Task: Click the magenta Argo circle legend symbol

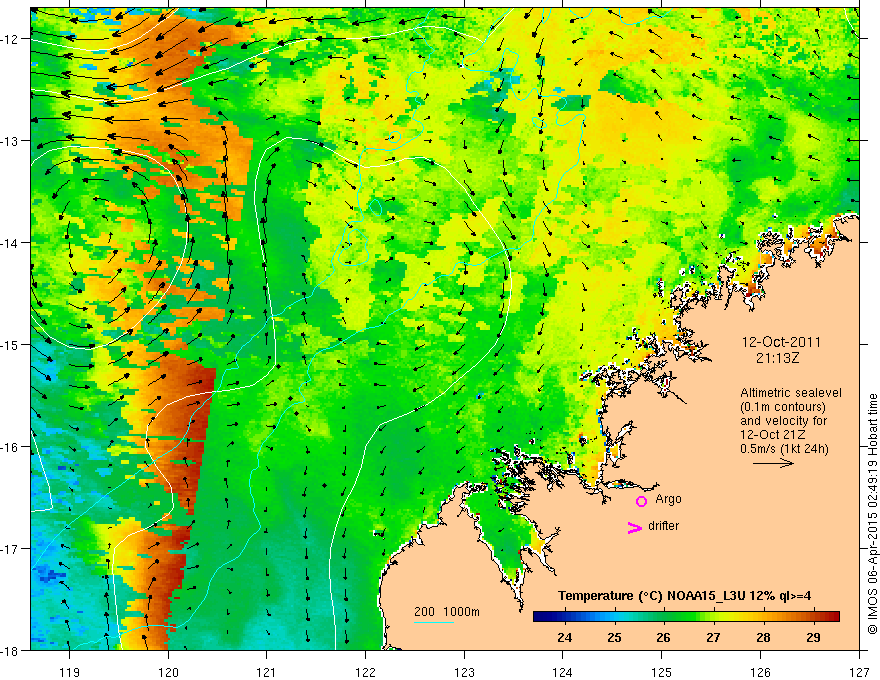Action: click(x=641, y=501)
